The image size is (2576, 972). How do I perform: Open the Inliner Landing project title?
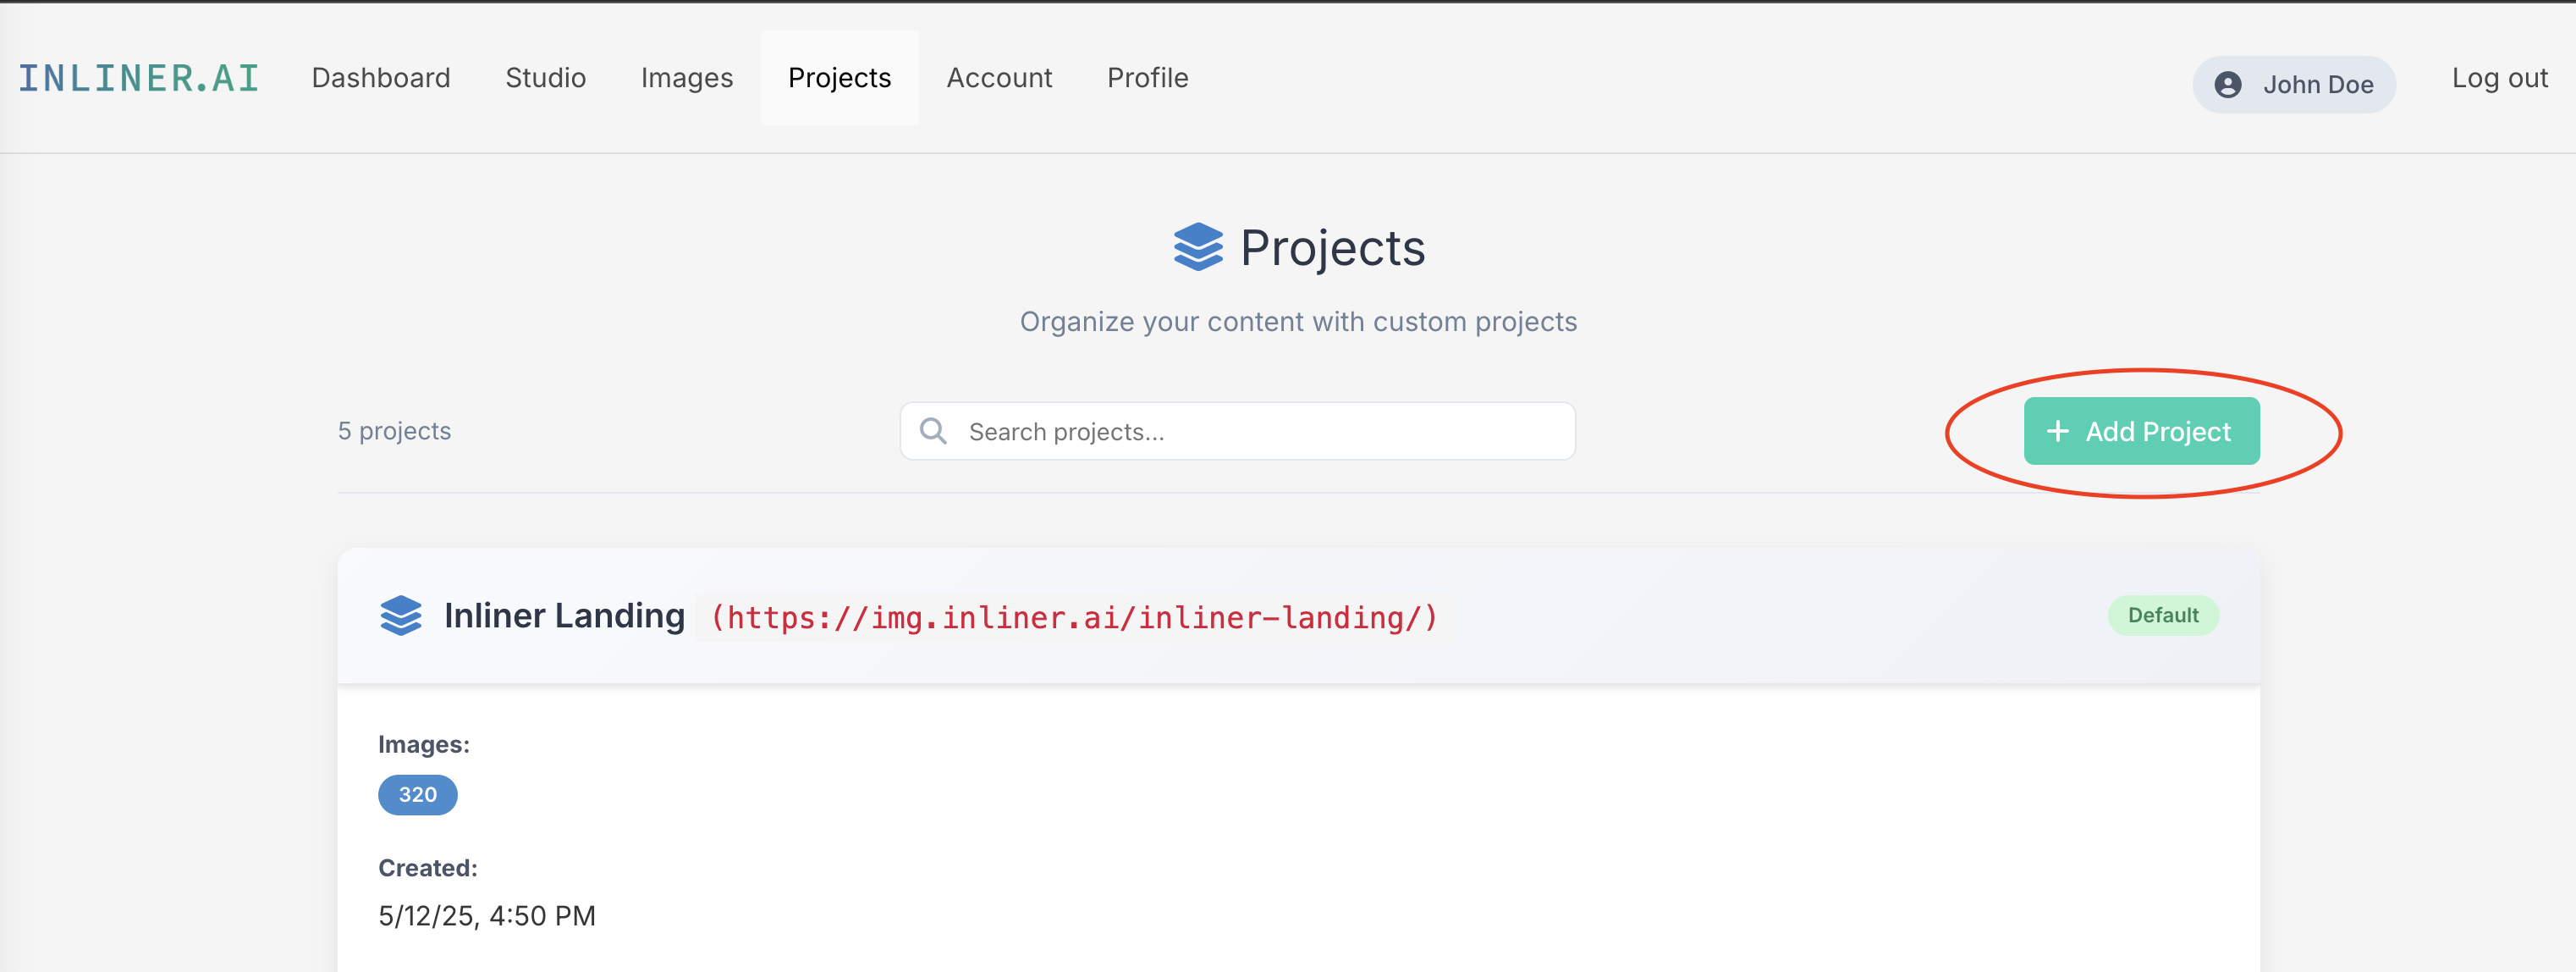564,615
